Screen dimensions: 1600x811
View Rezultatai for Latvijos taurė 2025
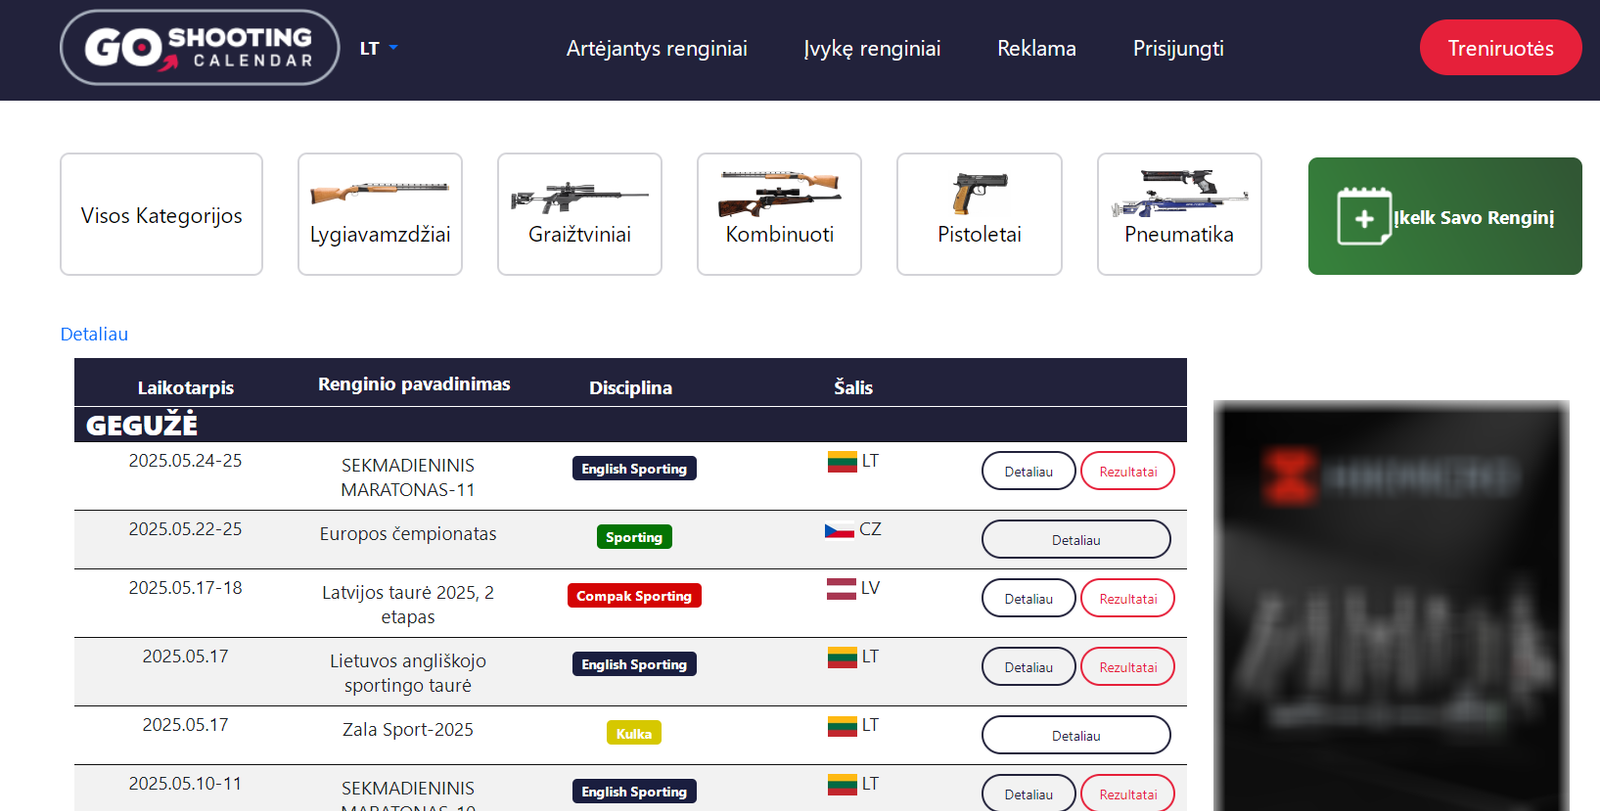[1127, 599]
